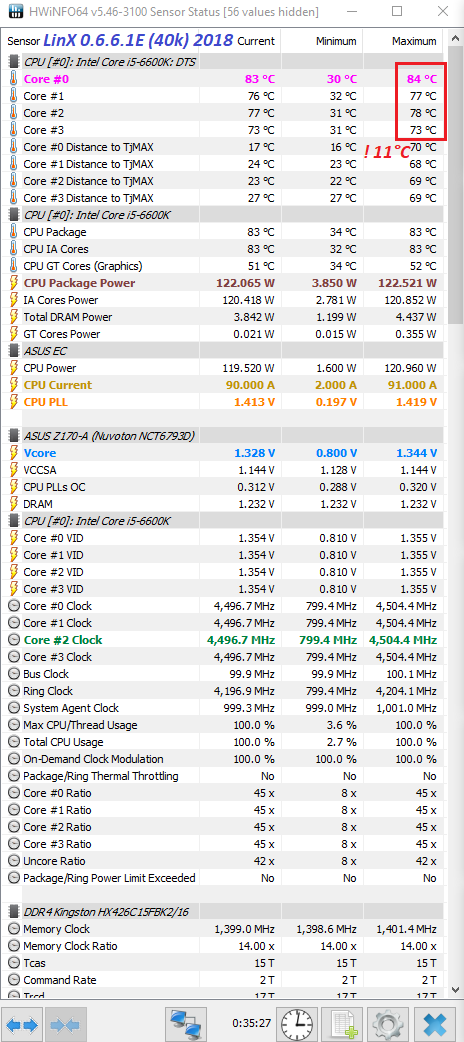Click the clock icon beside Core #2 Clock
Viewport: 464px width, 1042px height.
coord(13,640)
